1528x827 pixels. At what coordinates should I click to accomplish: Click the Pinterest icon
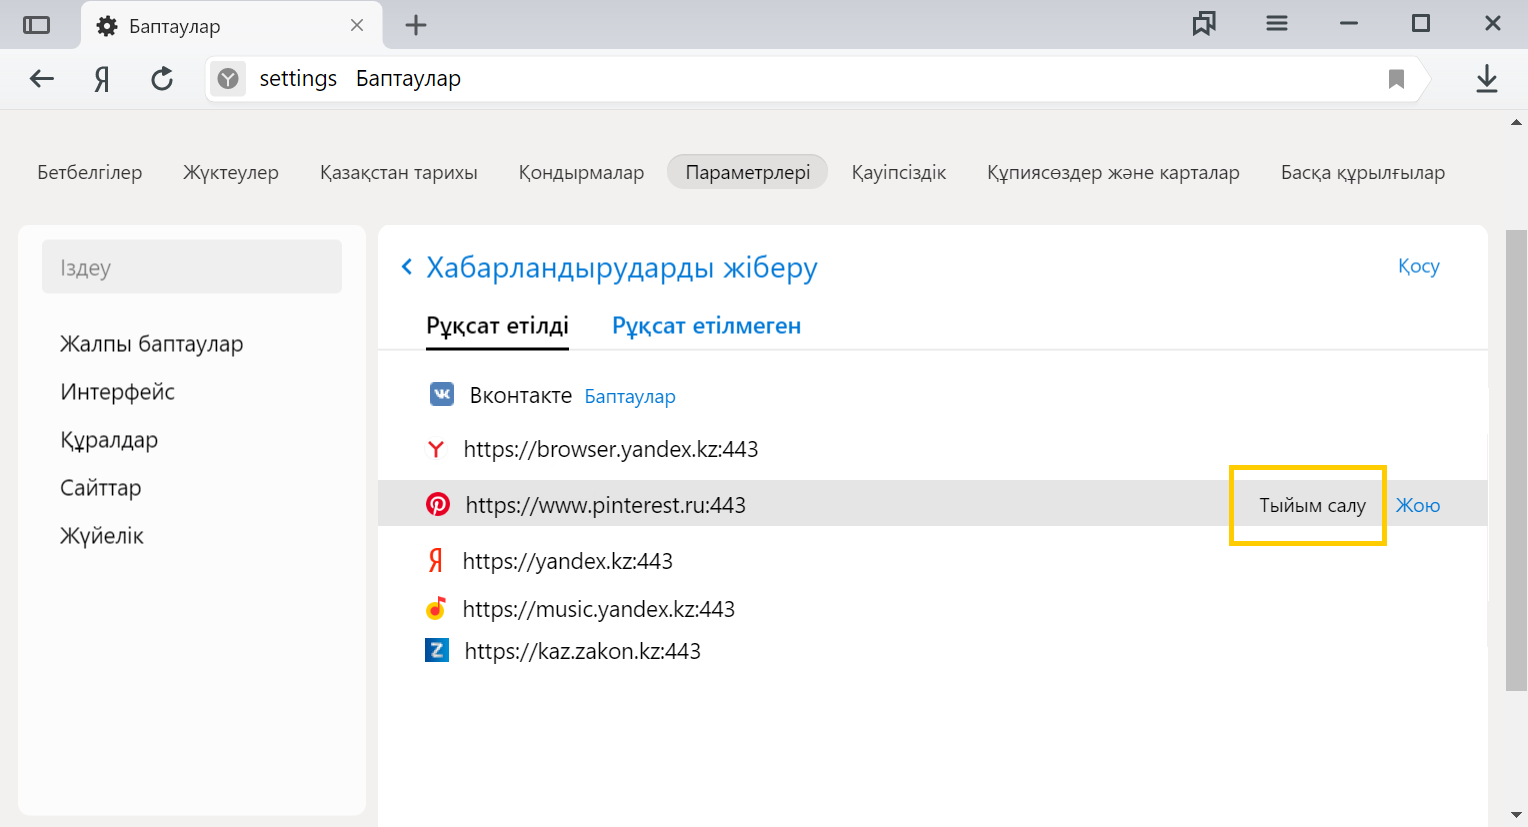click(438, 504)
